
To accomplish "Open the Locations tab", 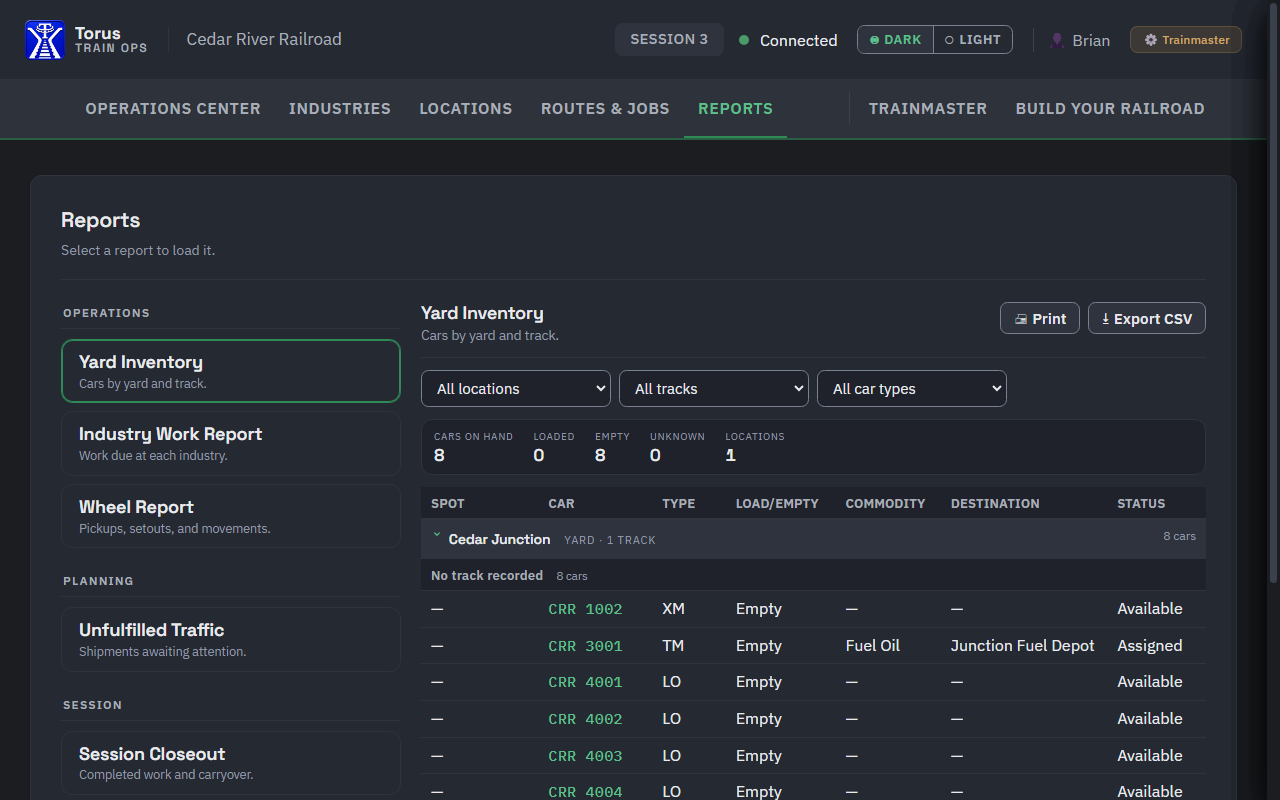I will click(466, 108).
